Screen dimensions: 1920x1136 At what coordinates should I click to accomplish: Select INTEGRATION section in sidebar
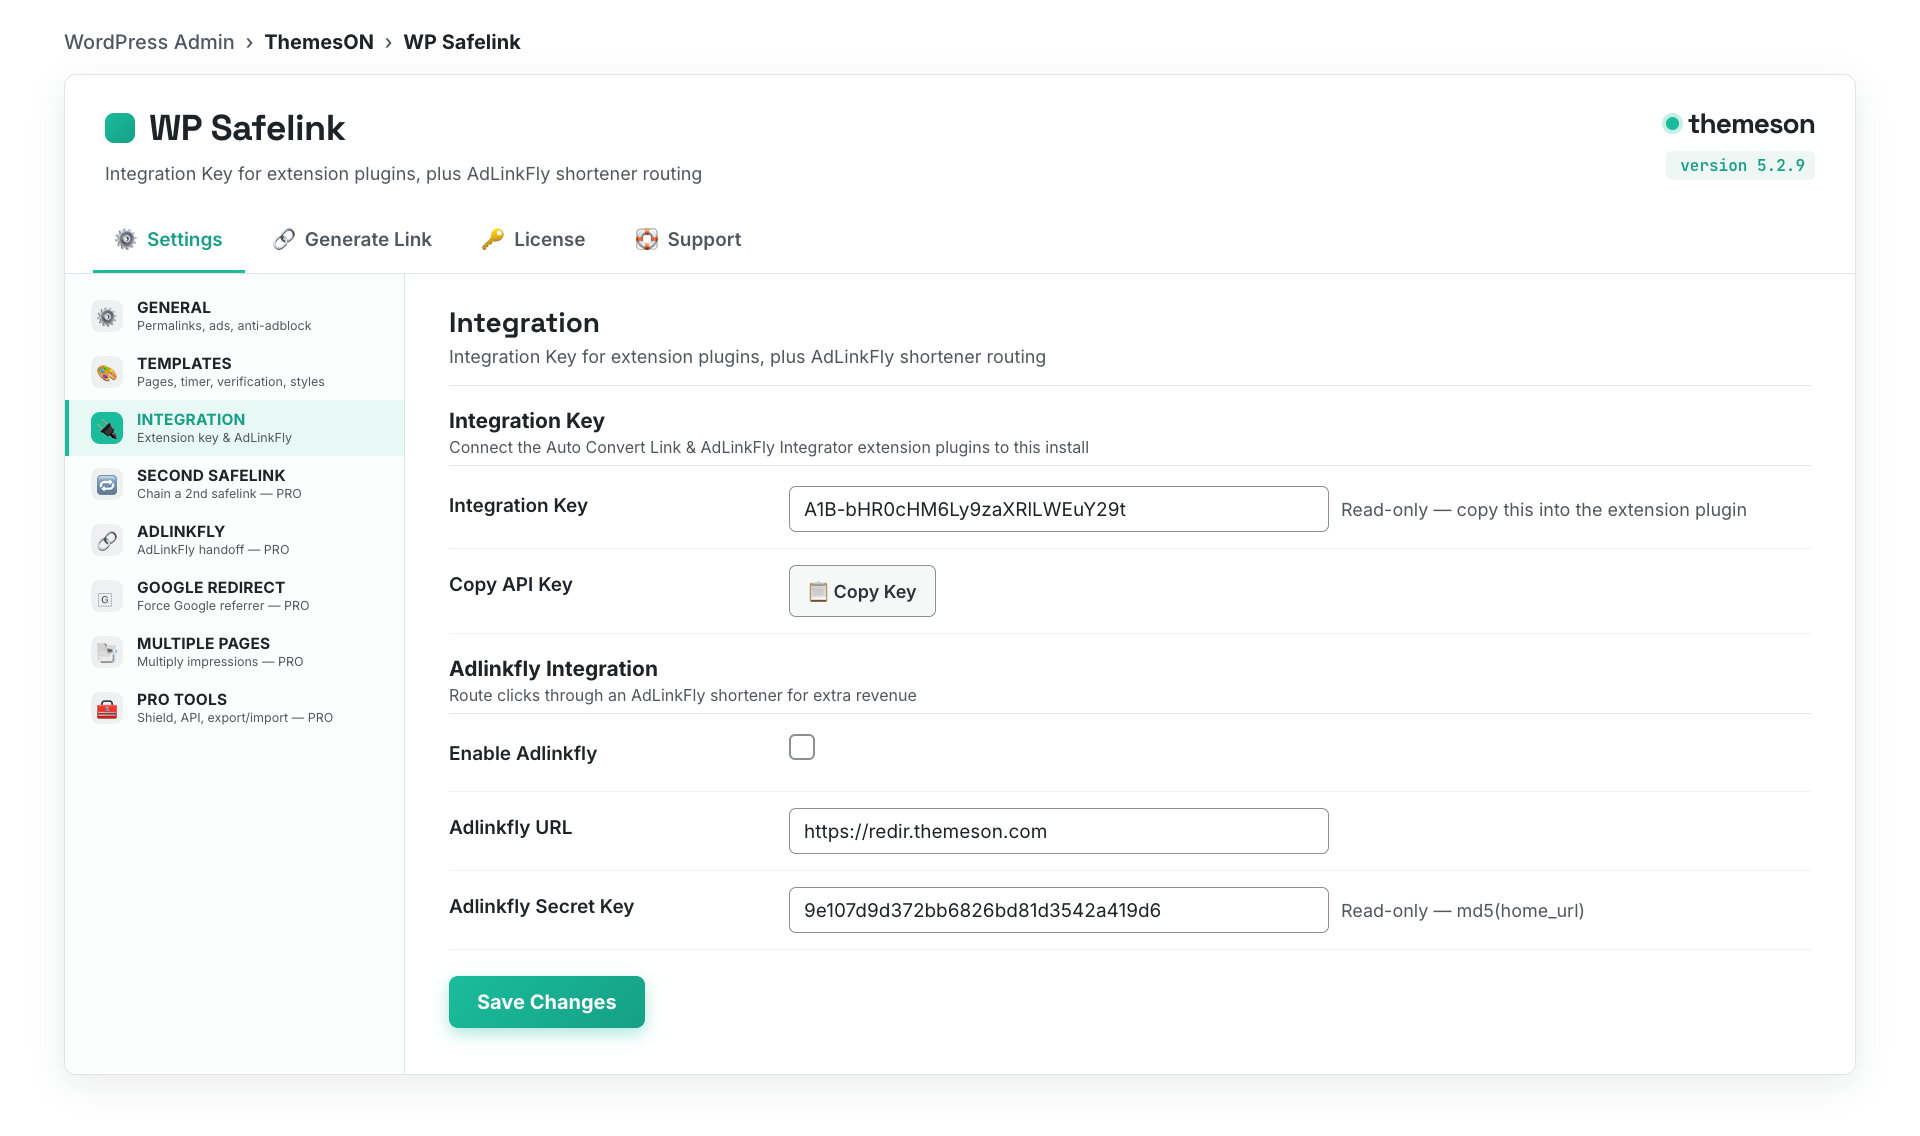pos(235,428)
